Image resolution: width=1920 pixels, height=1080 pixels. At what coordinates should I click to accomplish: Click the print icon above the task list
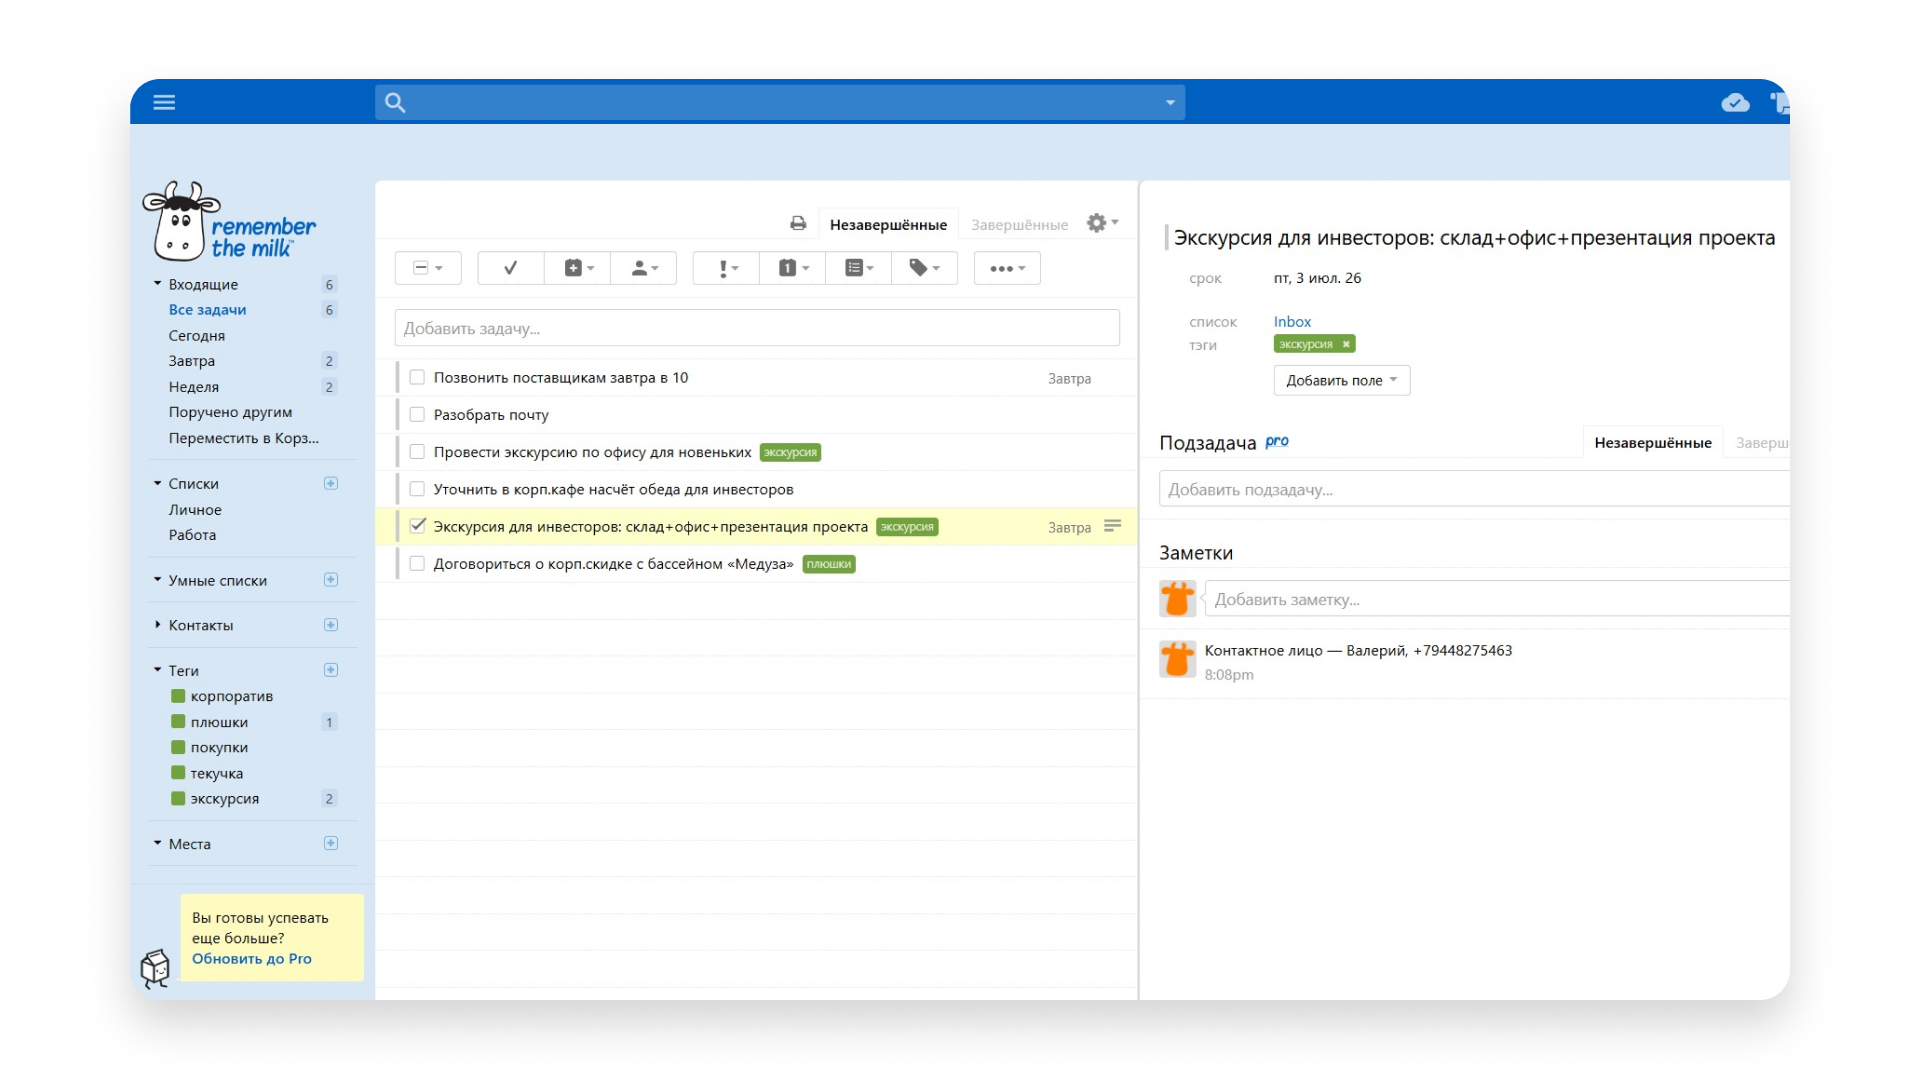[x=798, y=223]
